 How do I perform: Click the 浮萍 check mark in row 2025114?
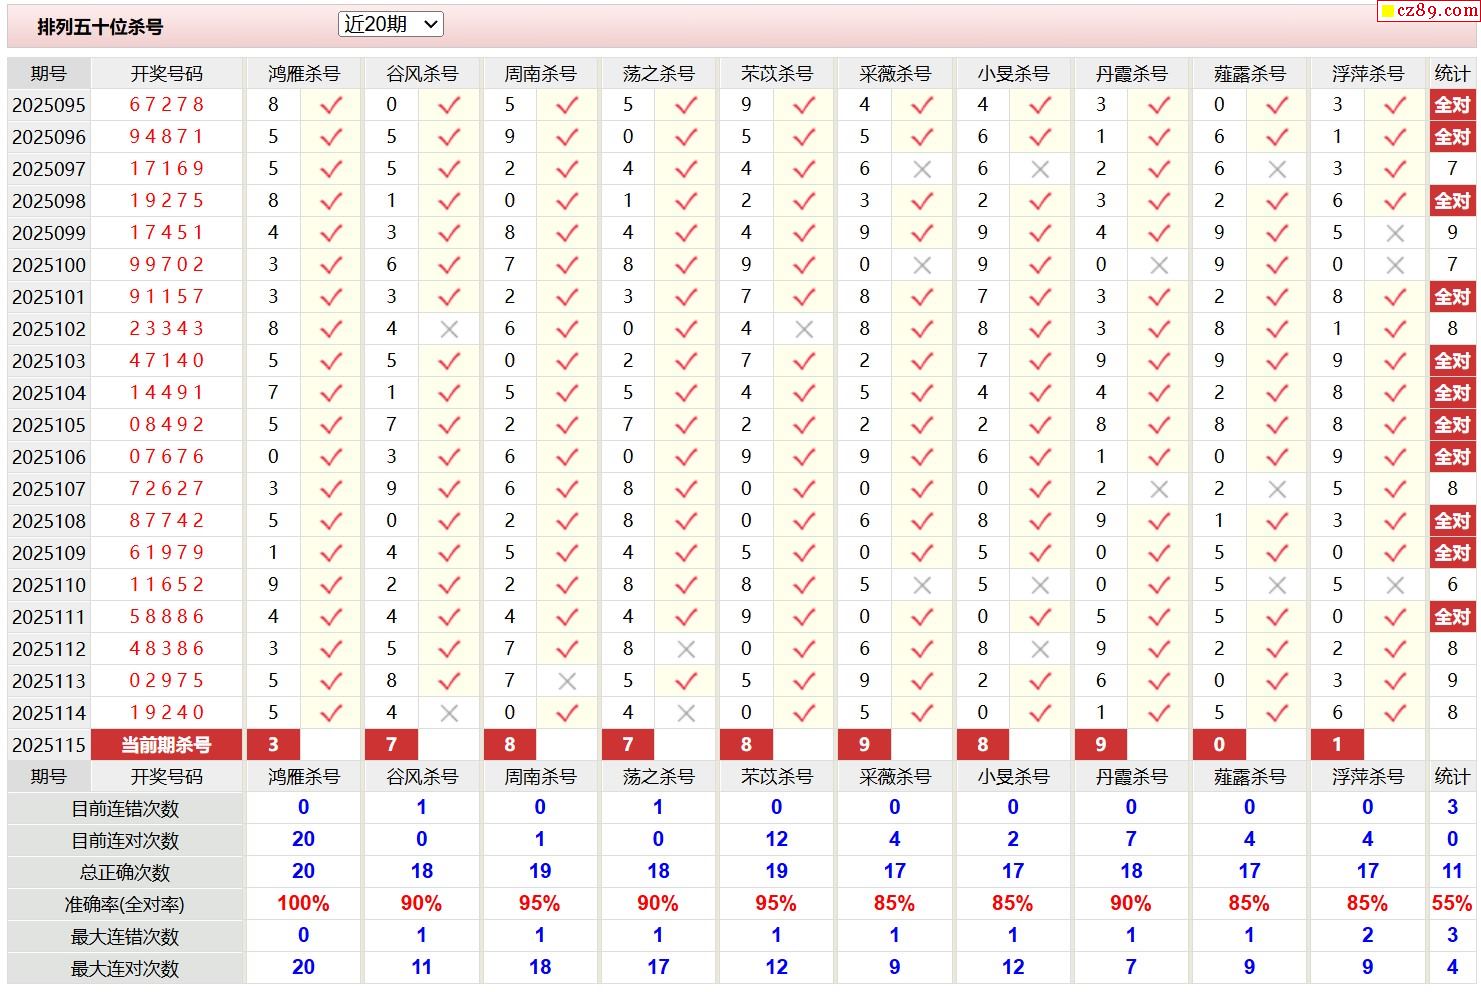coord(1395,713)
